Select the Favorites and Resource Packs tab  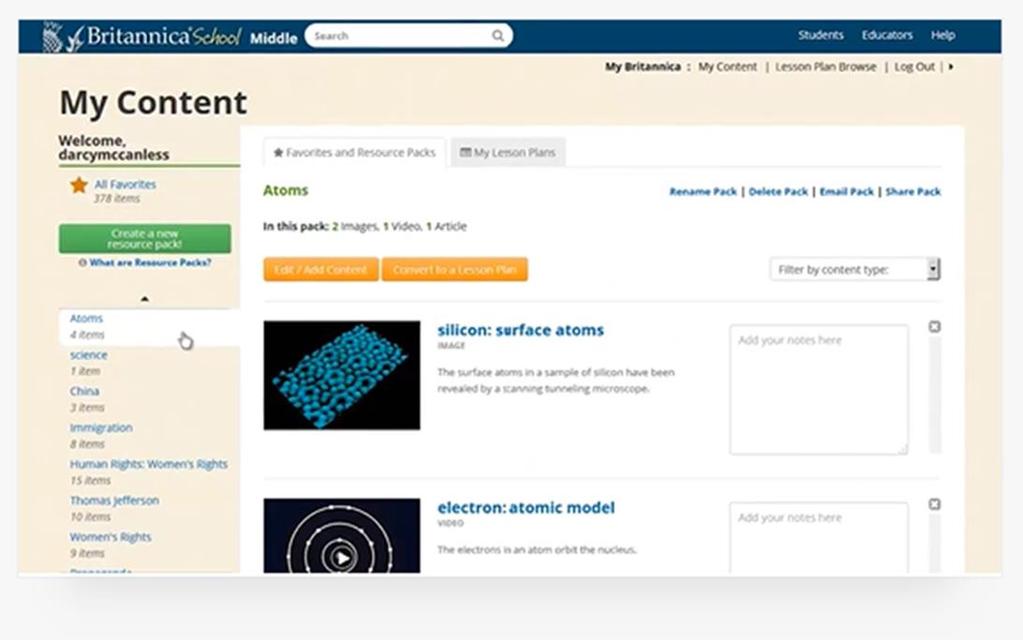pyautogui.click(x=354, y=153)
